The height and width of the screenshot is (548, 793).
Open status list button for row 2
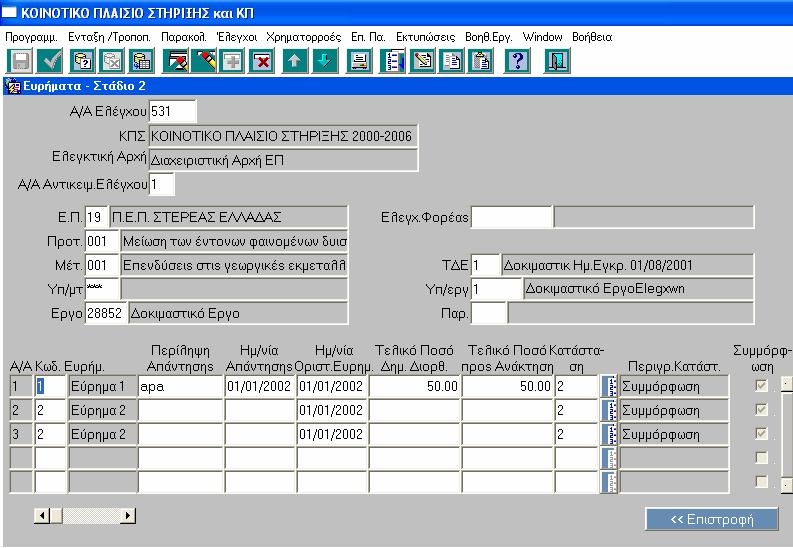tap(609, 410)
